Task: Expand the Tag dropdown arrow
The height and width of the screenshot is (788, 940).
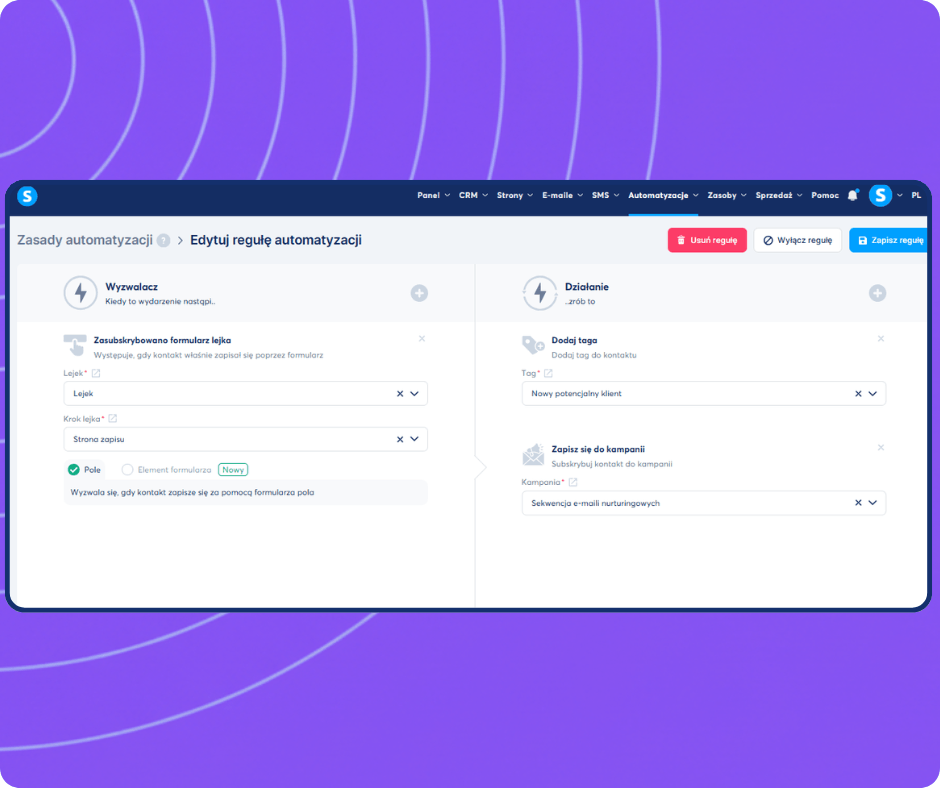Action: 872,393
